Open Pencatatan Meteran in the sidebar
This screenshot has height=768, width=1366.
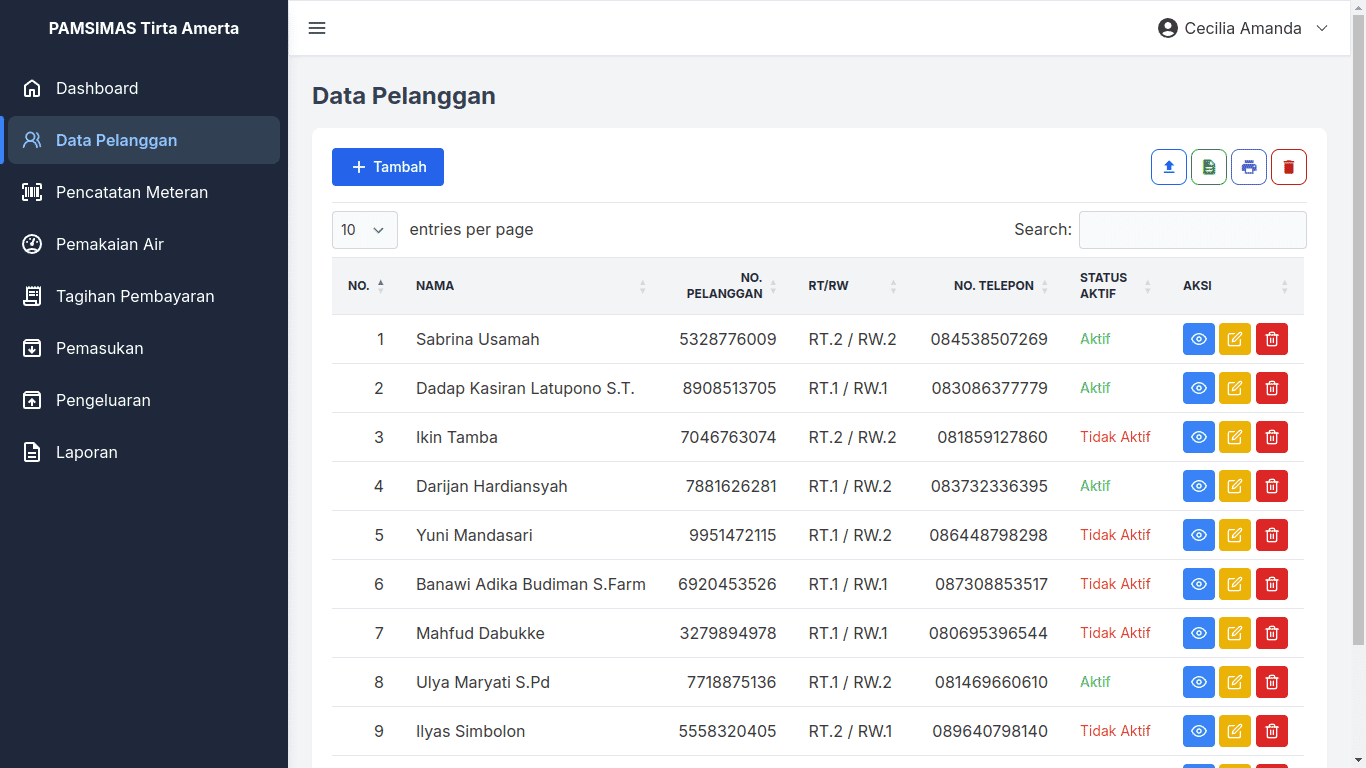[x=132, y=192]
